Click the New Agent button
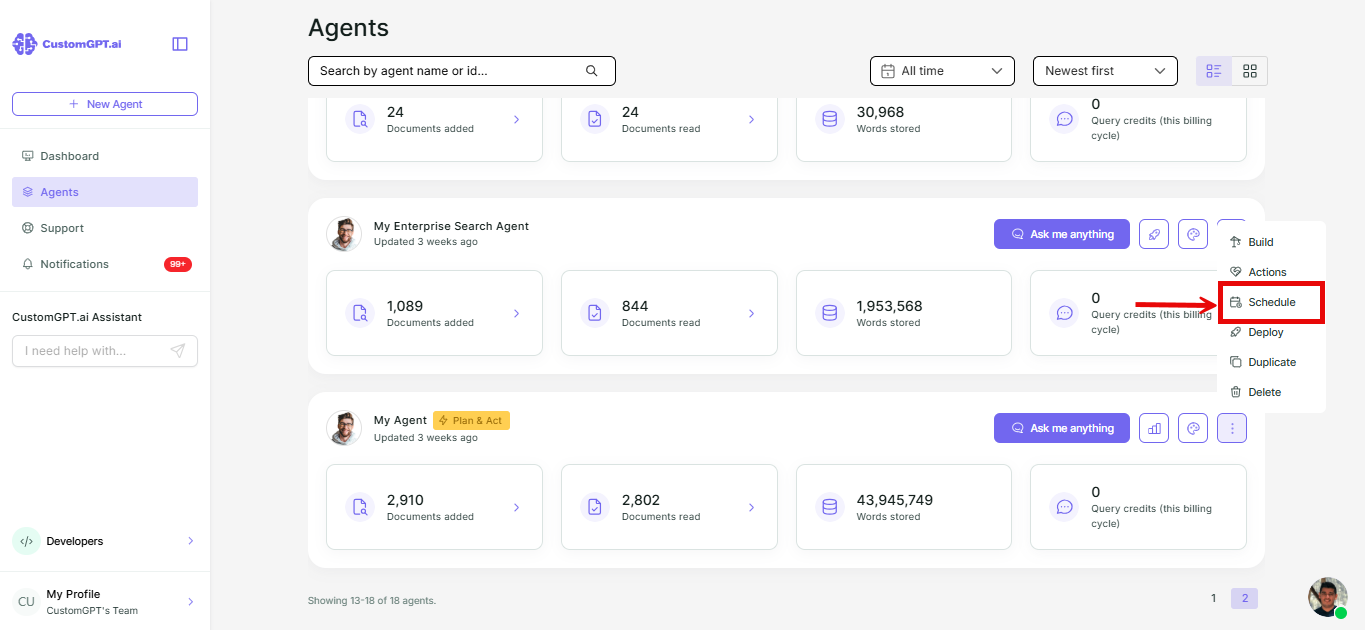This screenshot has height=630, width=1365. pyautogui.click(x=105, y=104)
